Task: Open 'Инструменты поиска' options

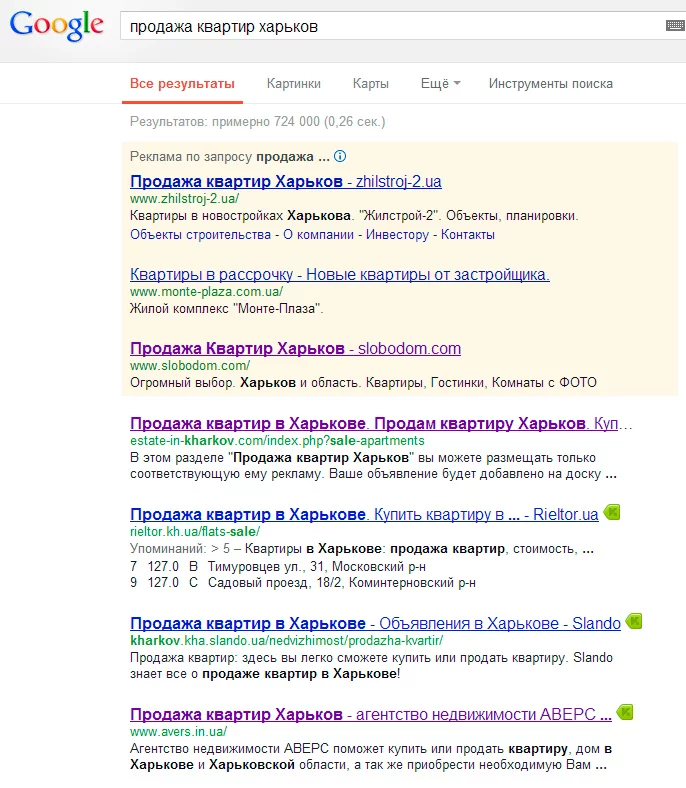Action: [551, 84]
